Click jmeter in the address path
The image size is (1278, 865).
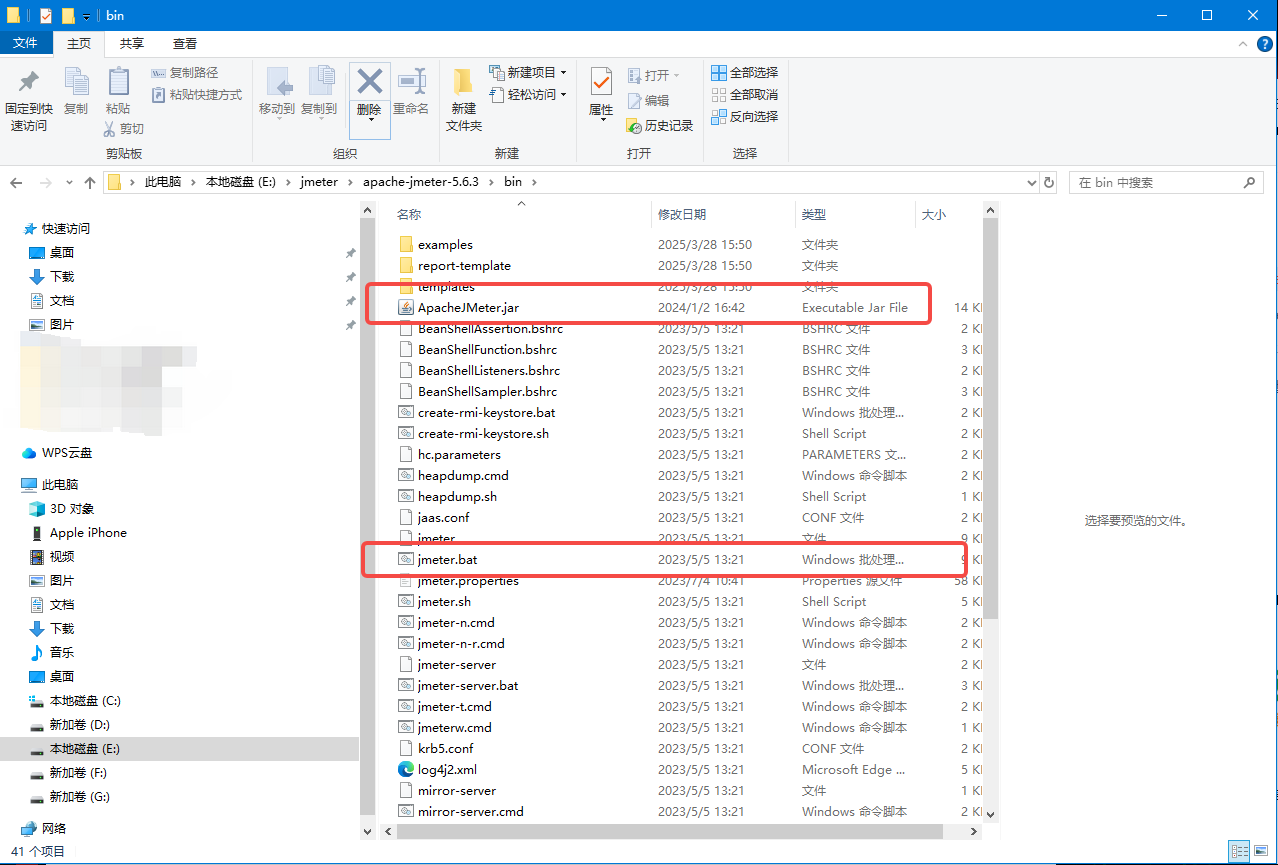point(320,183)
